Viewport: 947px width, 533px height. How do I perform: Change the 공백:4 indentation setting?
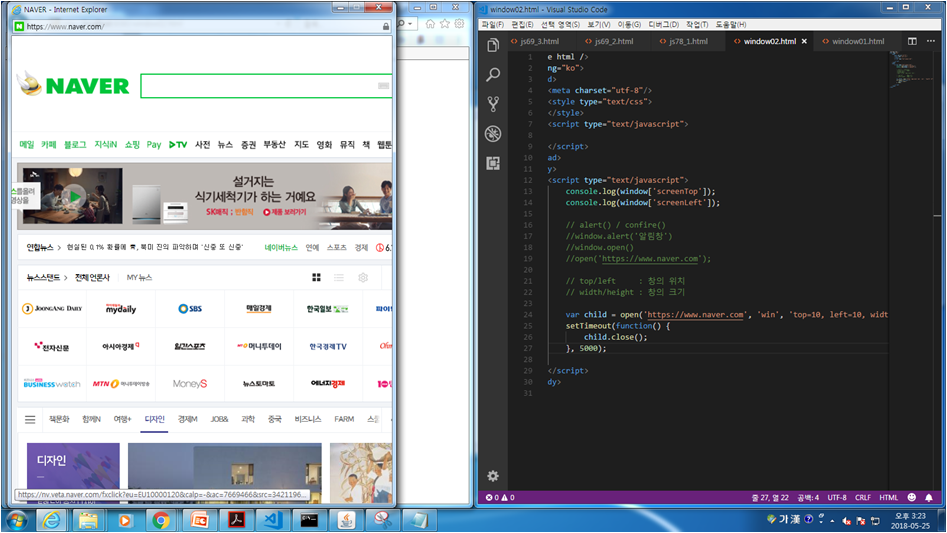(x=807, y=497)
